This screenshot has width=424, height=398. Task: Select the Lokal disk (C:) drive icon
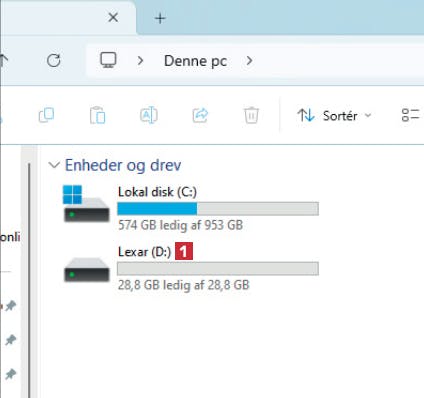coord(86,204)
